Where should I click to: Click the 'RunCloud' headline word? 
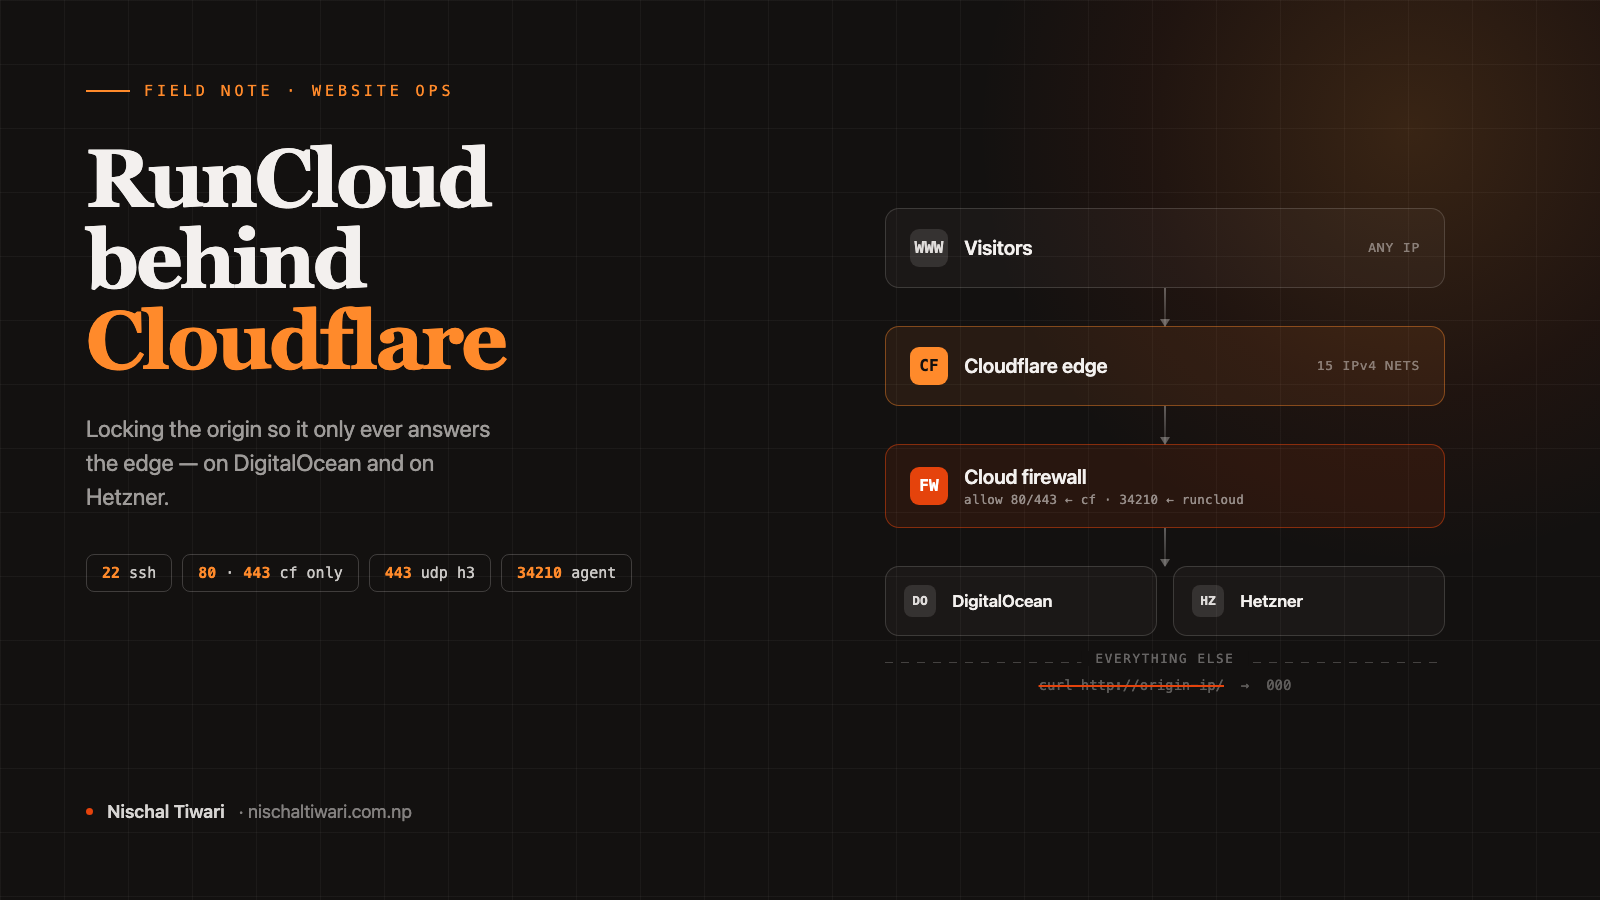[289, 178]
